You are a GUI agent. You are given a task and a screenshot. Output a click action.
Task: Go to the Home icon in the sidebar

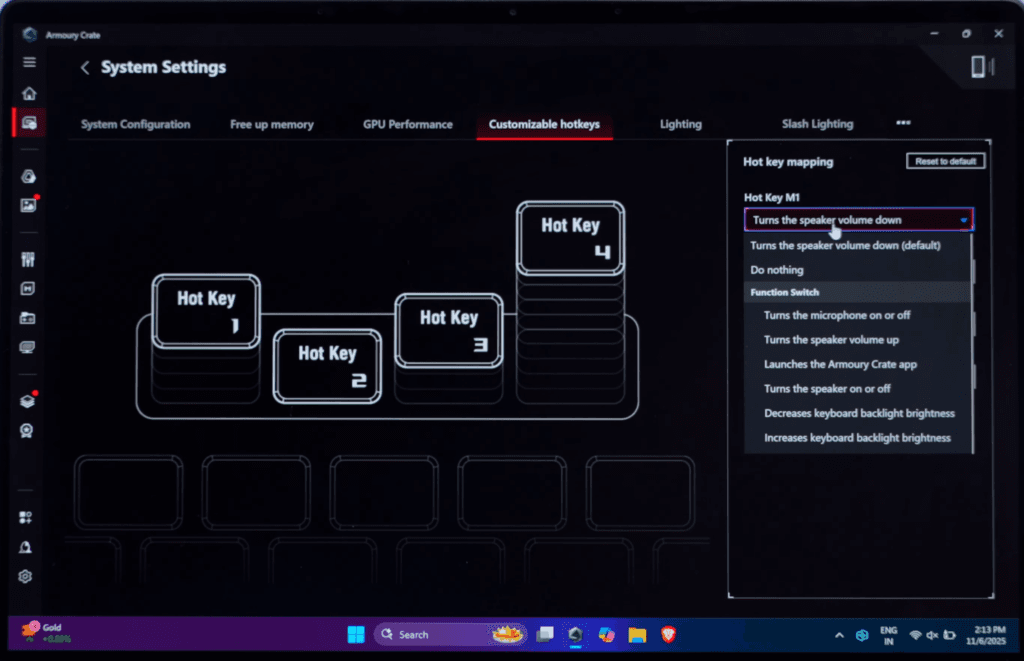coord(29,93)
